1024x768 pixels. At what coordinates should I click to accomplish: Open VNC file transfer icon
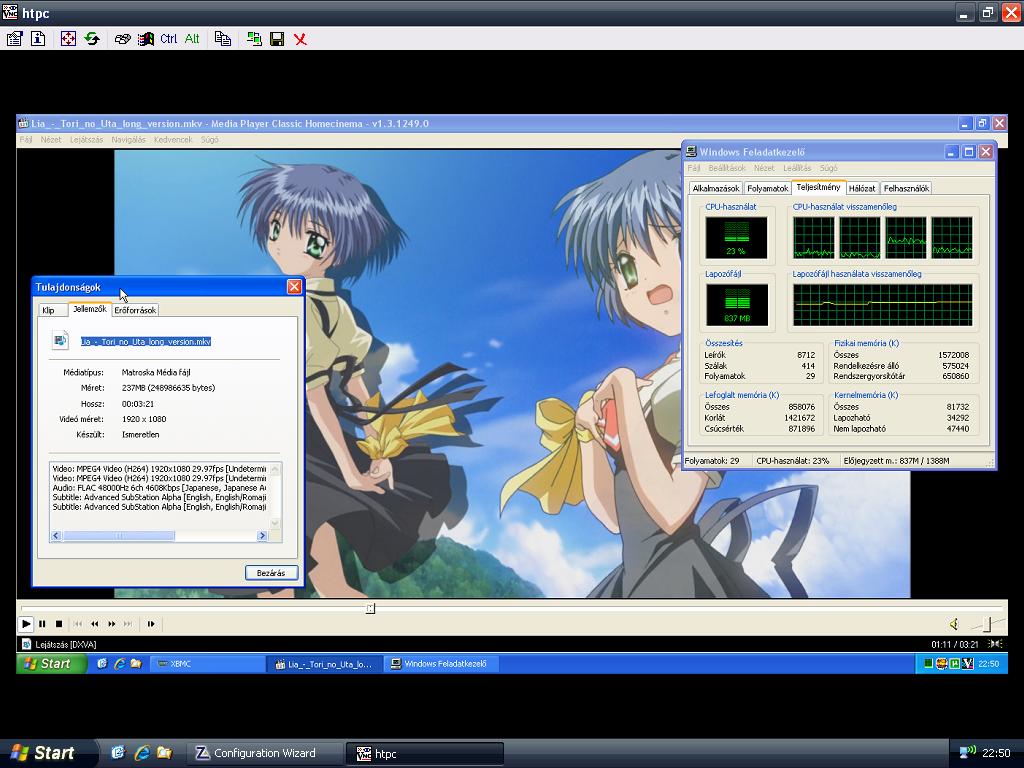pyautogui.click(x=223, y=39)
